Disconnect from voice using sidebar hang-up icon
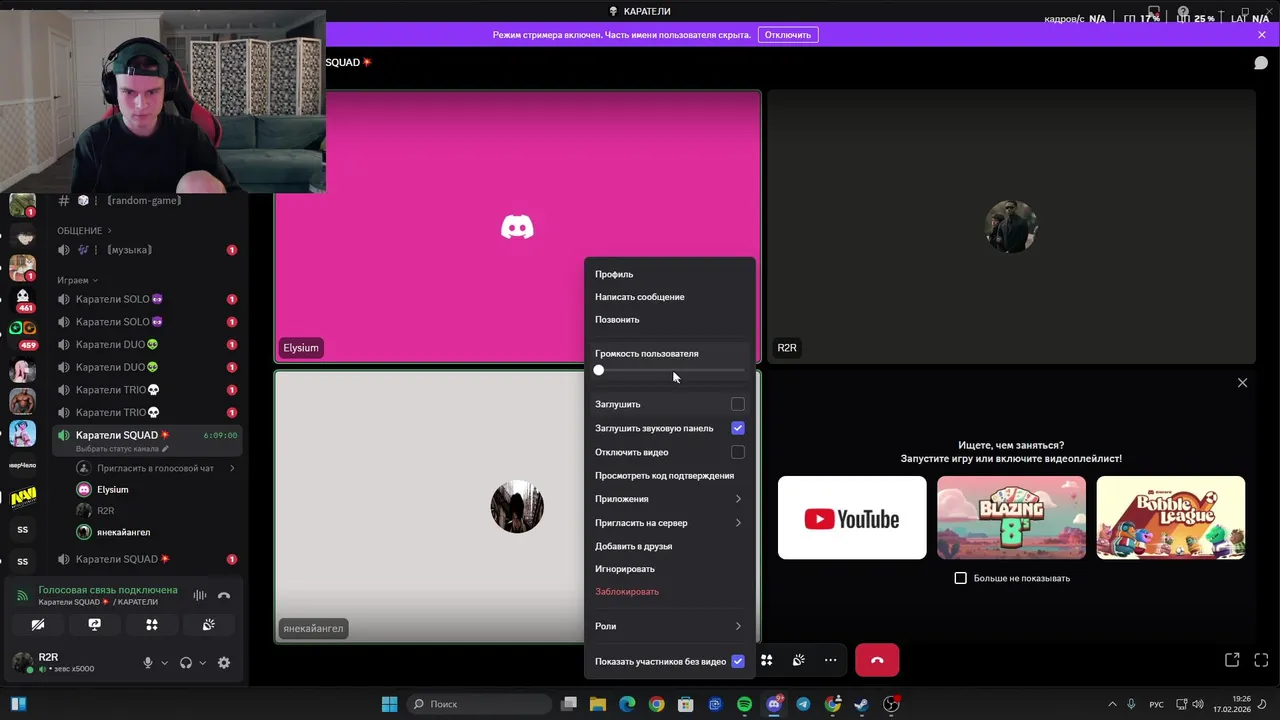This screenshot has height=720, width=1280. click(224, 596)
